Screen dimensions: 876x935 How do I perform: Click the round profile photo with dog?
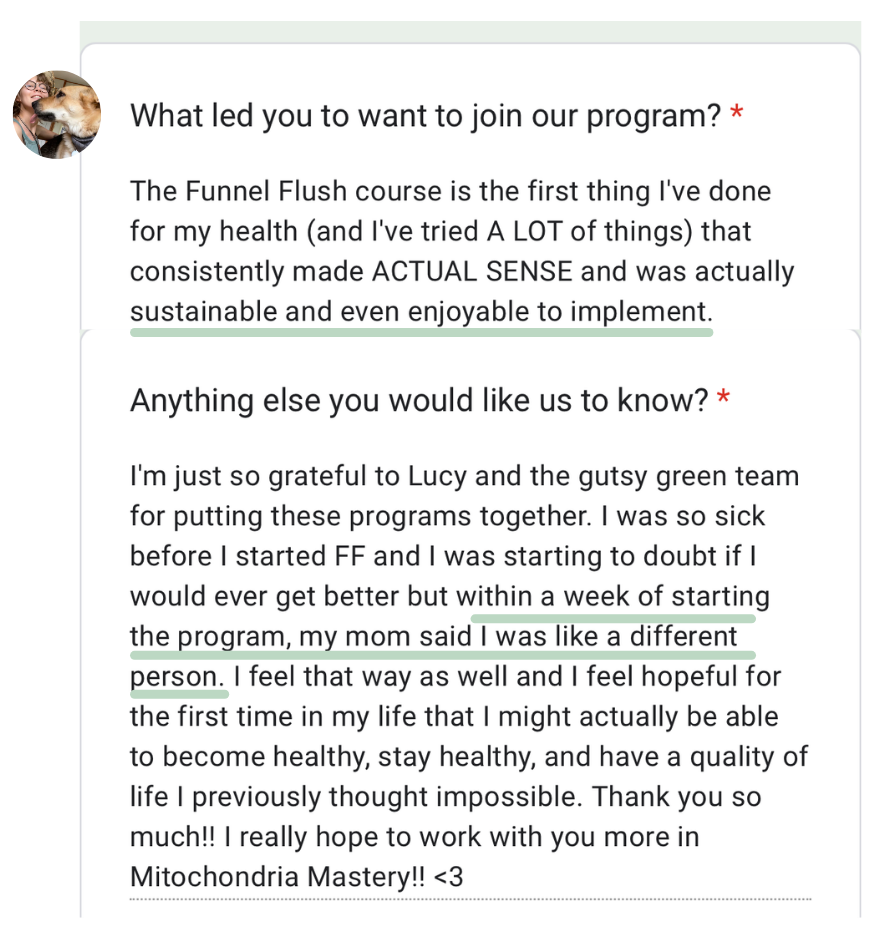point(57,114)
